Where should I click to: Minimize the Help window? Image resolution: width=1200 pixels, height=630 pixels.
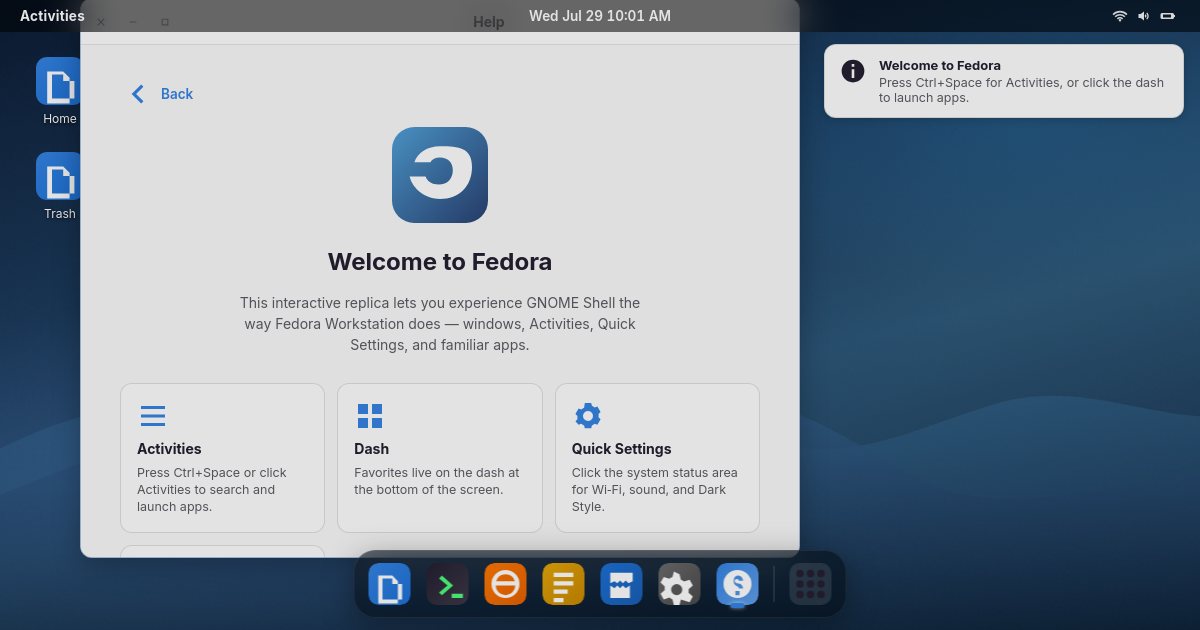tap(133, 22)
